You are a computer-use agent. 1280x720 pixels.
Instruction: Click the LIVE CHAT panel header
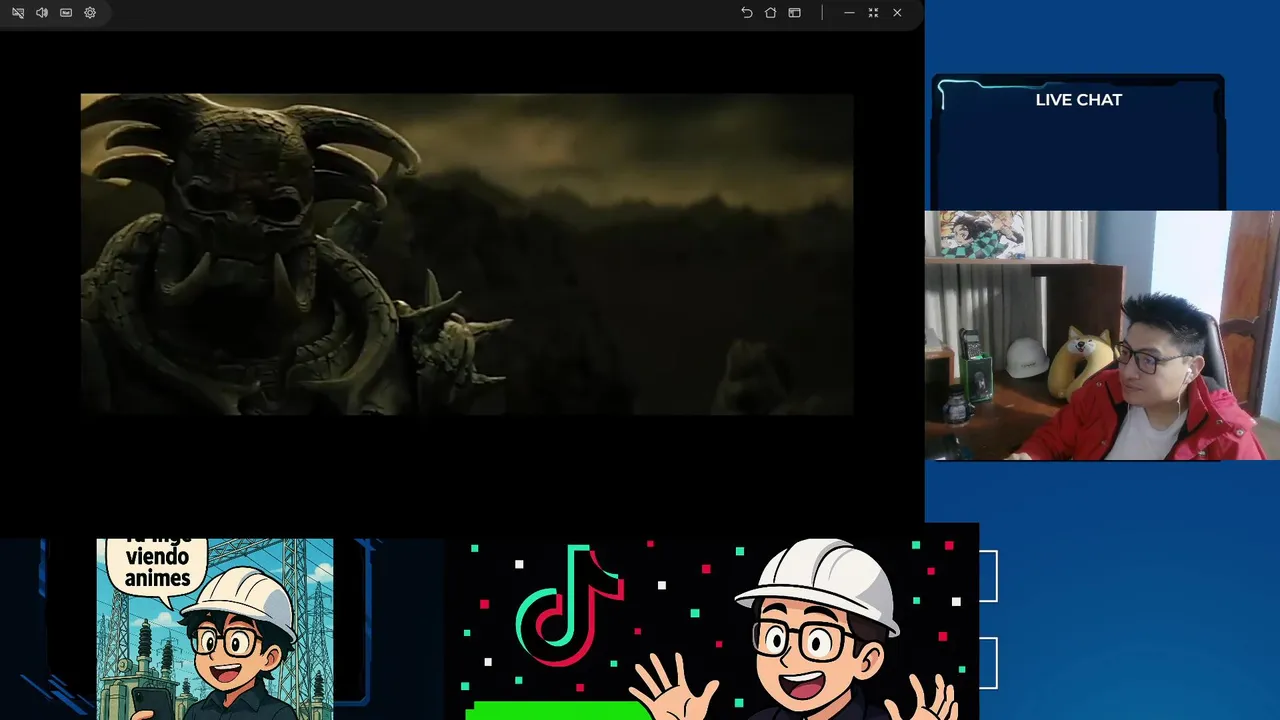pyautogui.click(x=1078, y=100)
